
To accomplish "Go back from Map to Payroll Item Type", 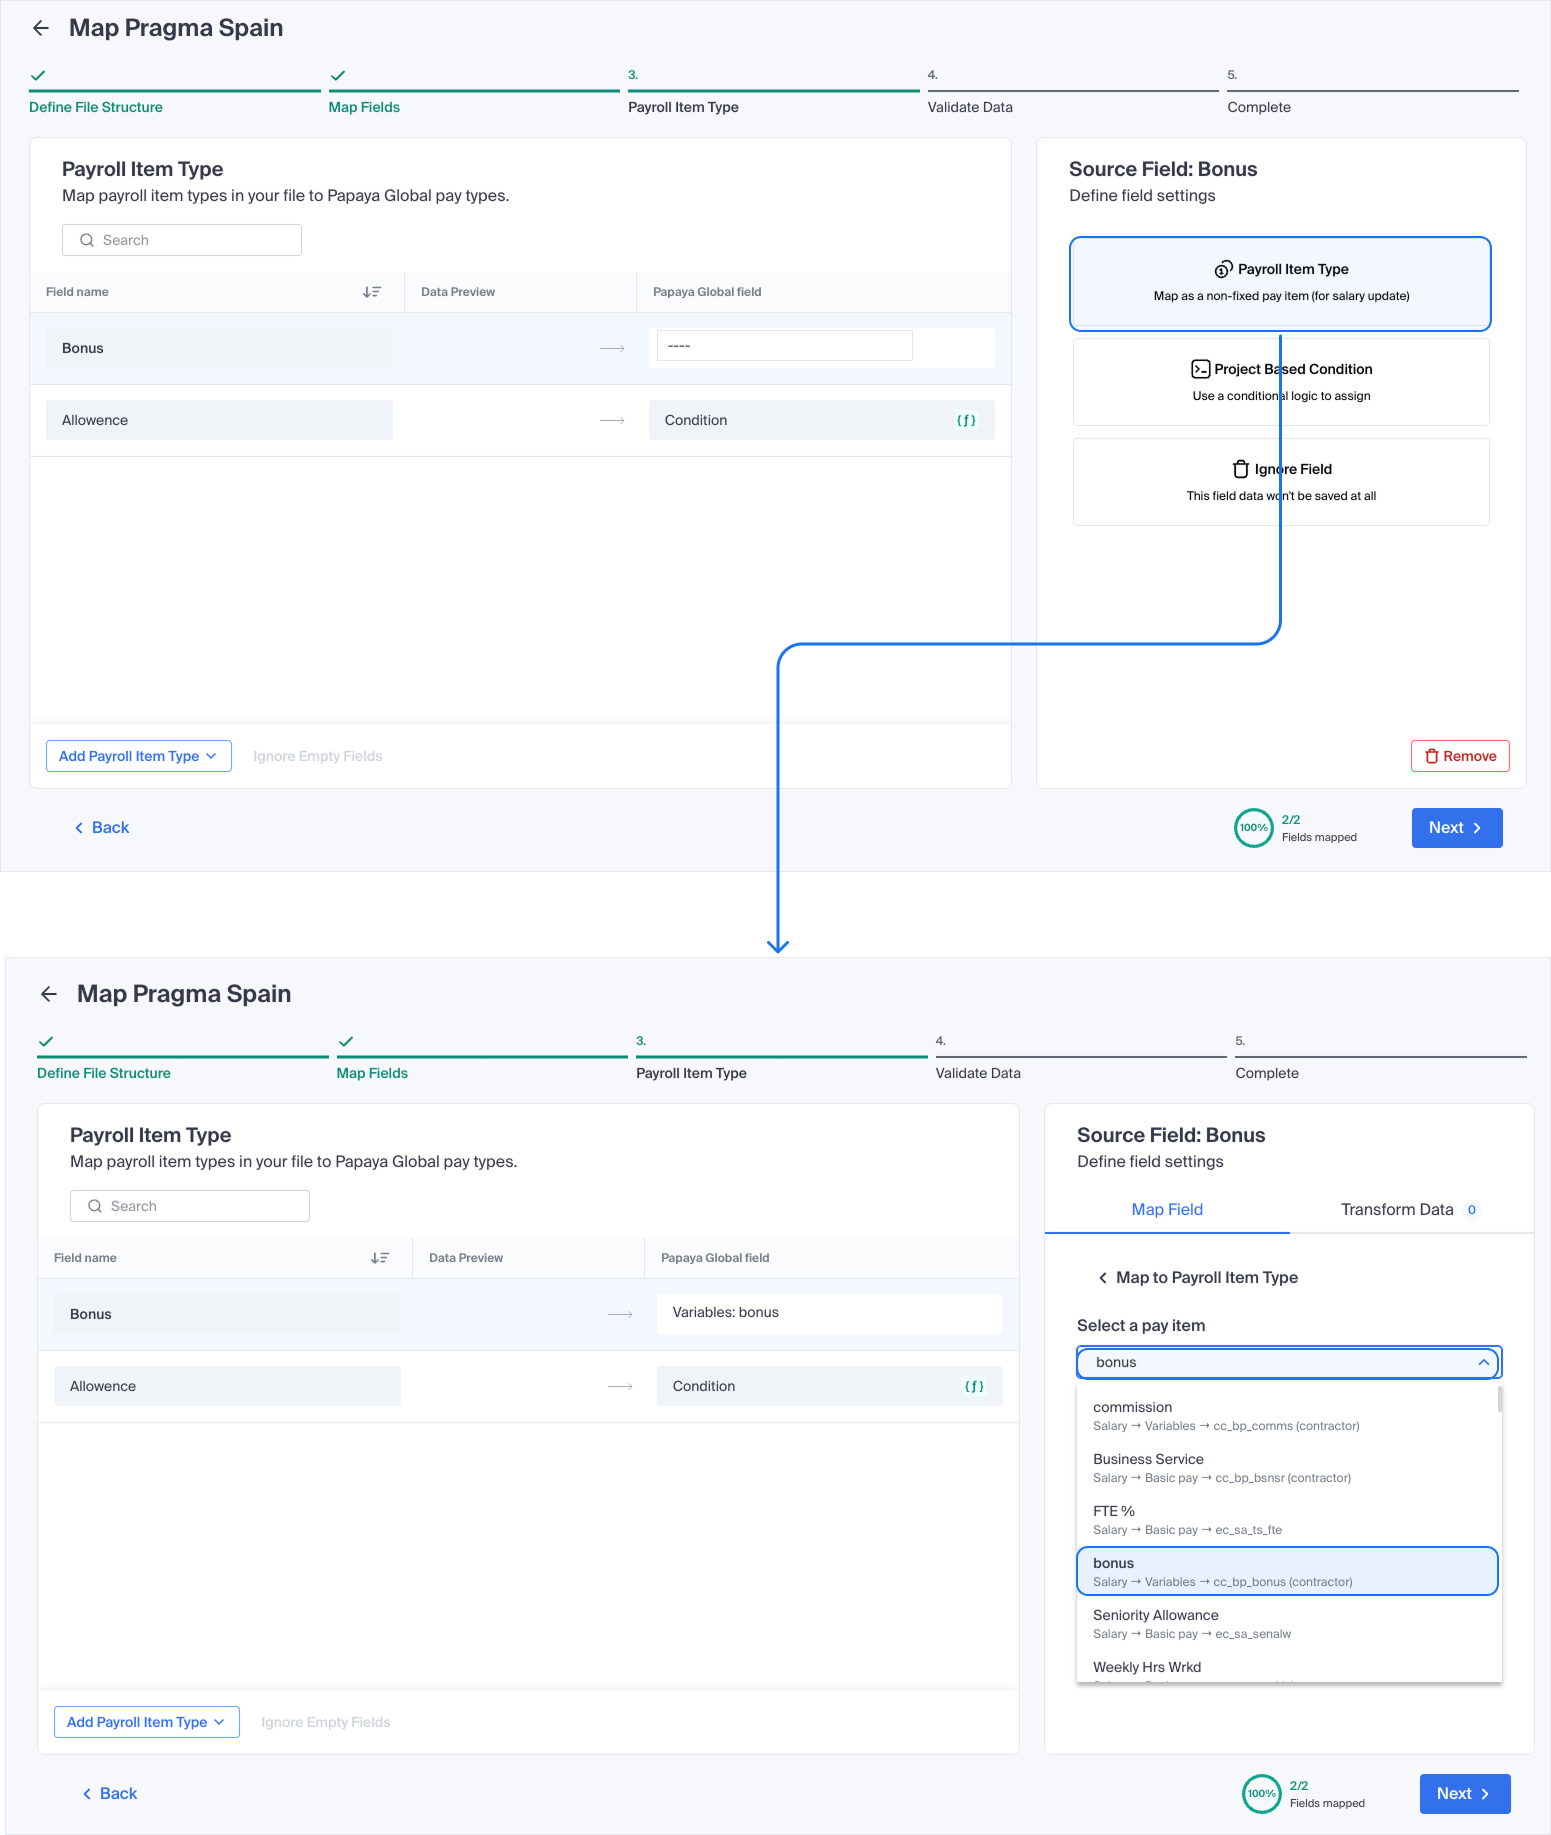I will 1103,1278.
